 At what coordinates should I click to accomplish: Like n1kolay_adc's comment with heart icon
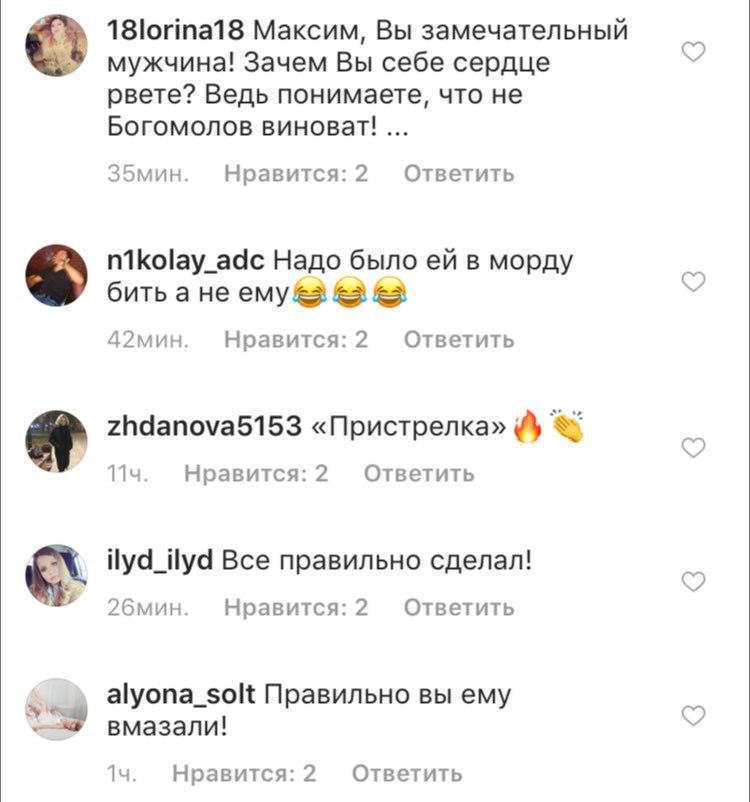pyautogui.click(x=694, y=282)
